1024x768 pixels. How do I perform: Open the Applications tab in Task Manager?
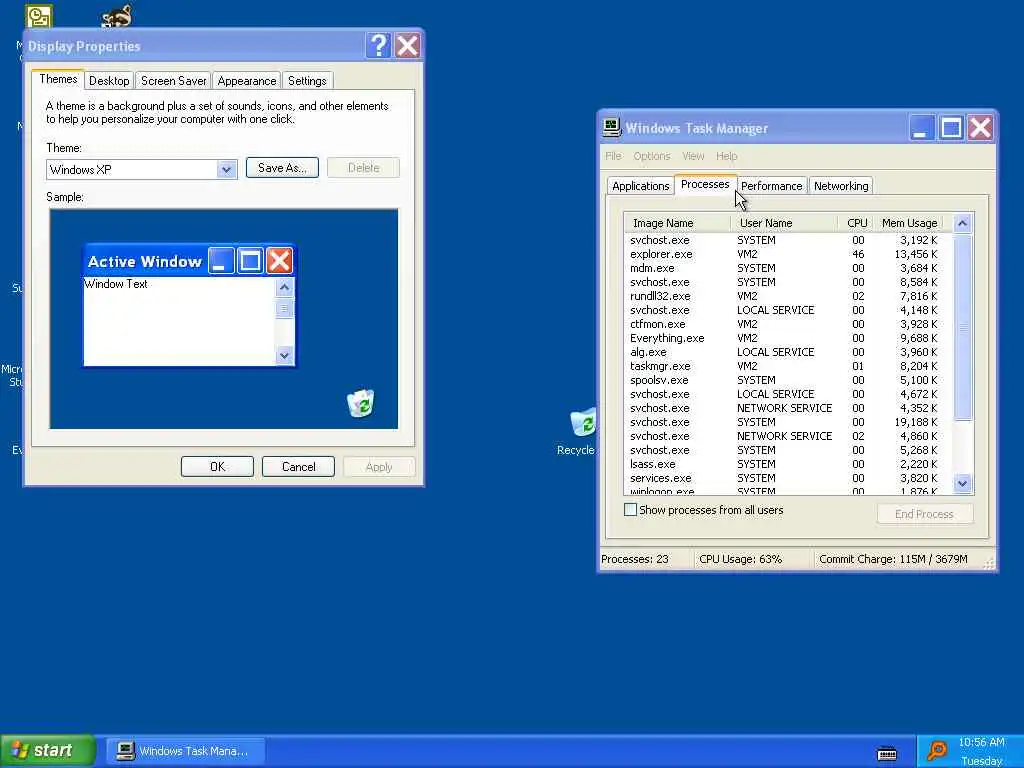pyautogui.click(x=641, y=186)
